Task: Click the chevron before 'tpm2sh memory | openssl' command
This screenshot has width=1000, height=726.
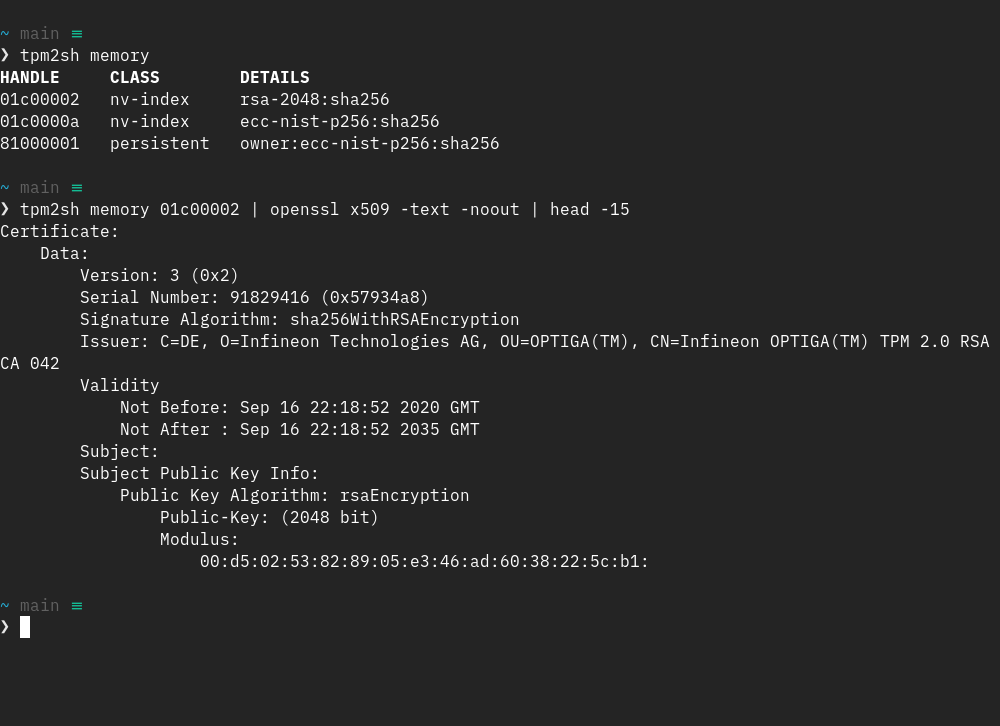Action: pyautogui.click(x=5, y=209)
